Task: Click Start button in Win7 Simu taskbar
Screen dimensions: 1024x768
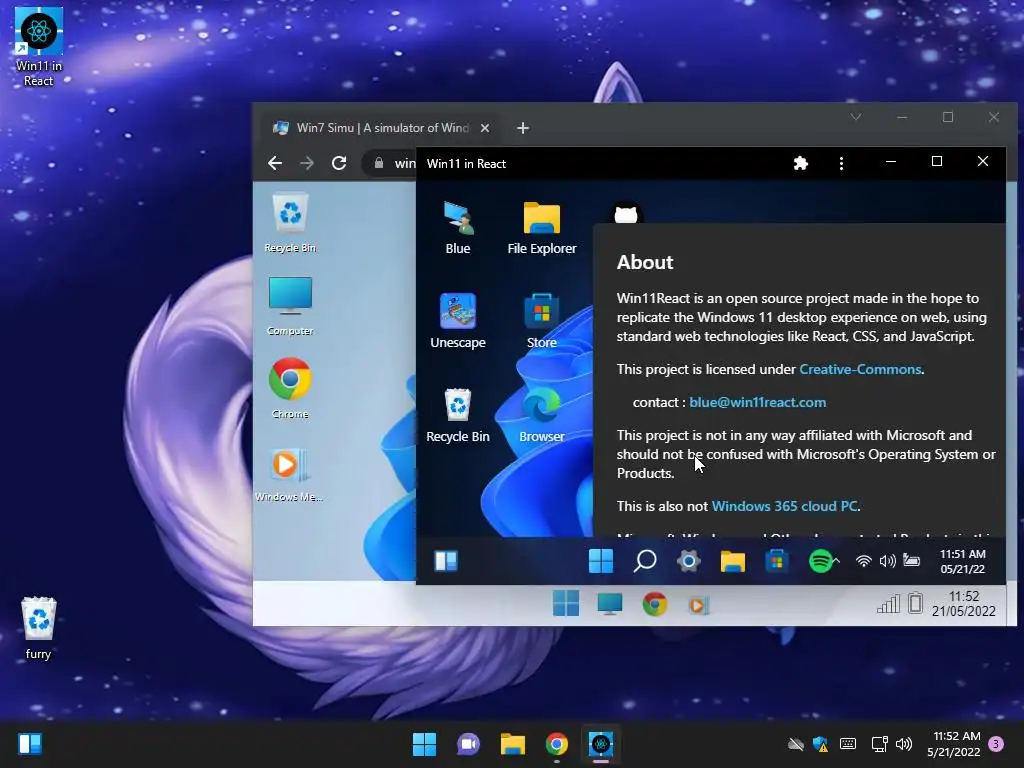Action: click(566, 603)
